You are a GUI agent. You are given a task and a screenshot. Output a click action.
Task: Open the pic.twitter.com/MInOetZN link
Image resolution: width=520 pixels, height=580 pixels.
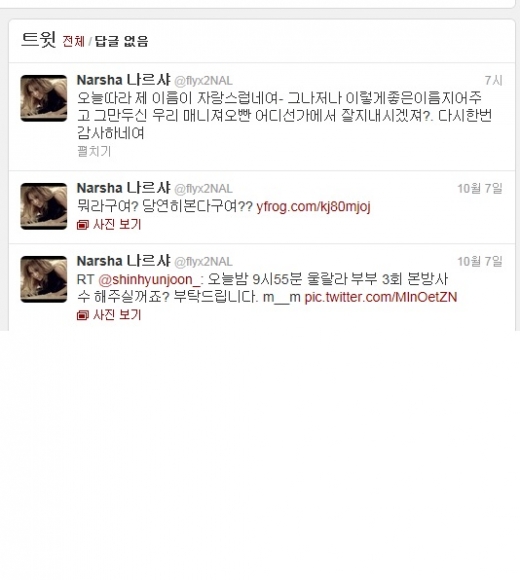pos(381,297)
